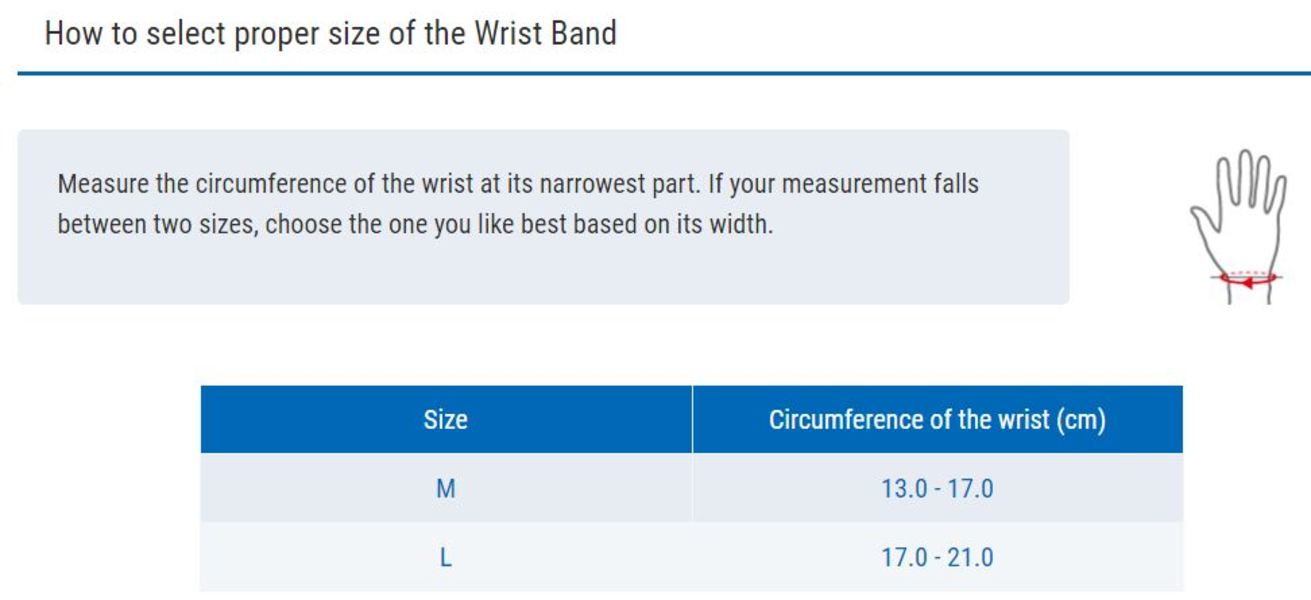Screen dimensions: 1311x600
Task: Select the L size cell
Action: pyautogui.click(x=445, y=557)
